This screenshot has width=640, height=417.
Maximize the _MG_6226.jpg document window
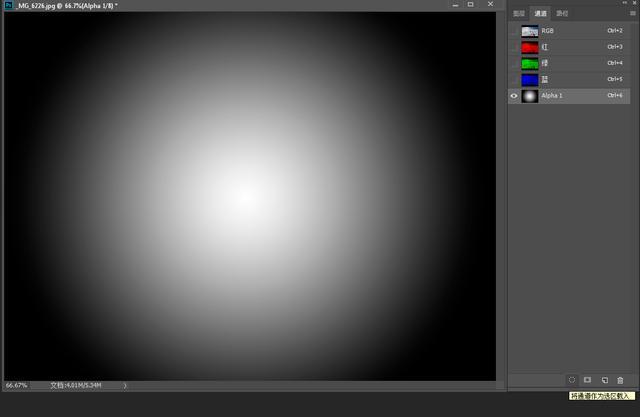471,4
